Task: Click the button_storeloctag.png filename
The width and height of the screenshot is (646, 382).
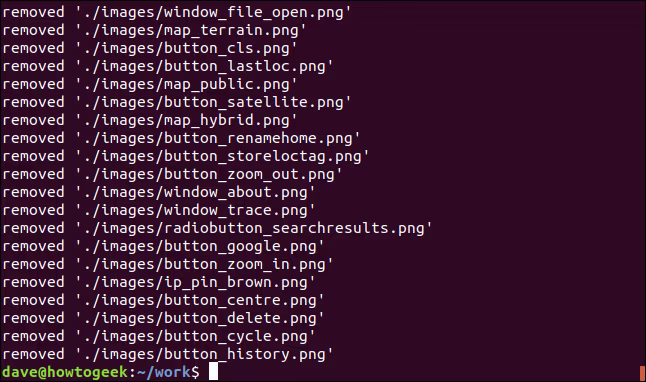Action: coord(263,157)
